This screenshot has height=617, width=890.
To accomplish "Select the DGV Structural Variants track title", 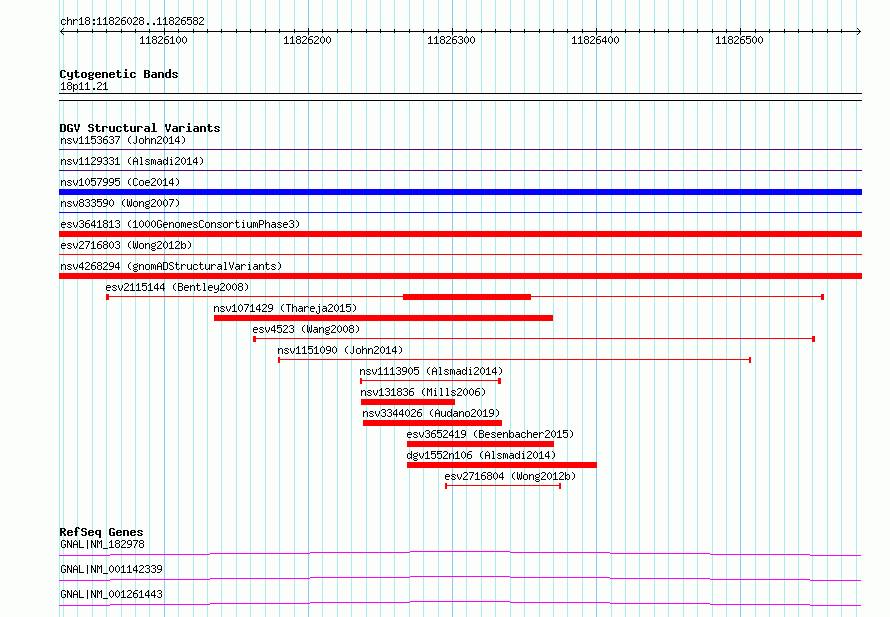I will coord(140,128).
